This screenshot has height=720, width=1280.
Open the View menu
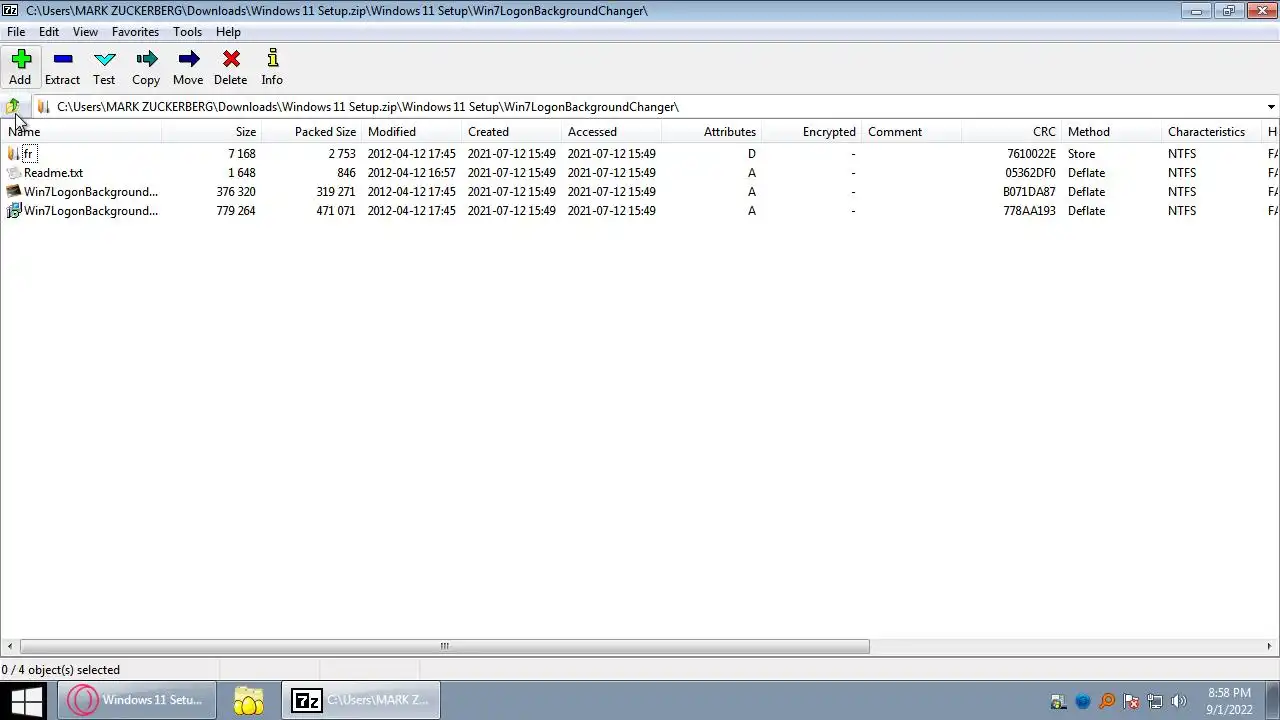[x=85, y=32]
